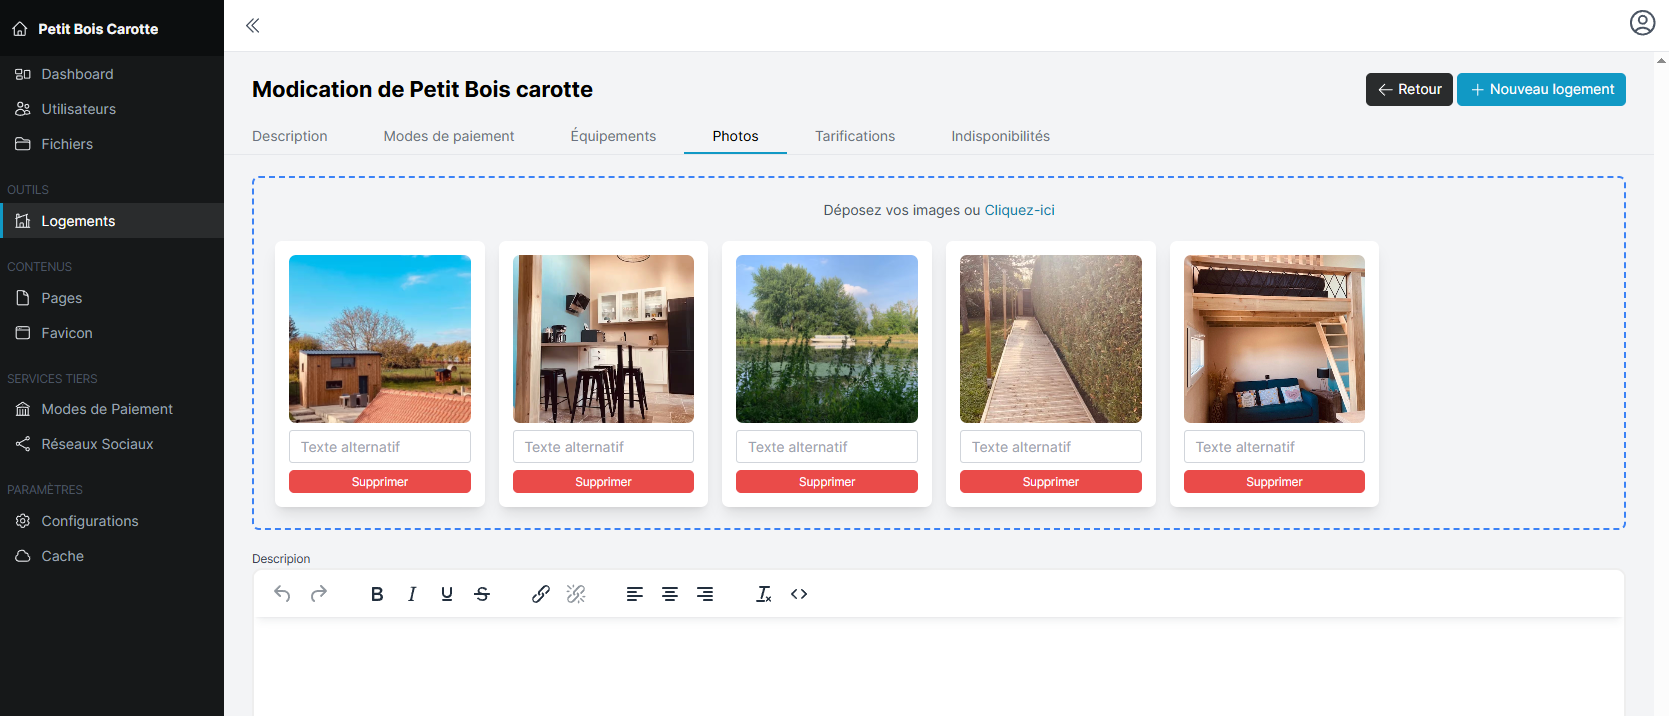
Task: Open the loft bed and sofa thumbnail
Action: [1274, 339]
